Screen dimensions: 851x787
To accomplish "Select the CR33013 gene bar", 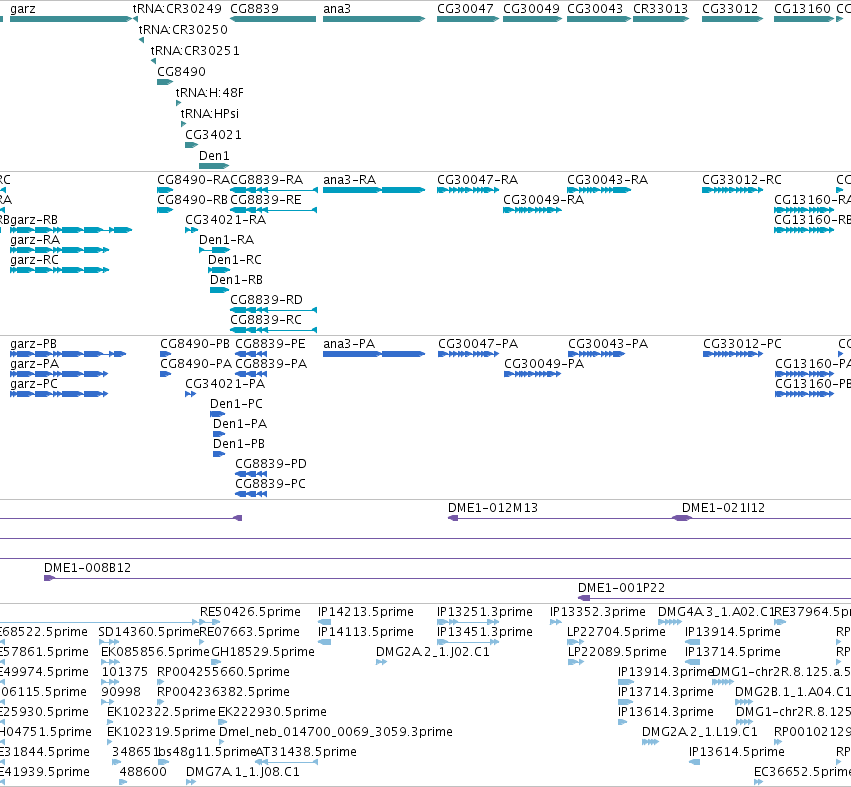I will click(661, 19).
